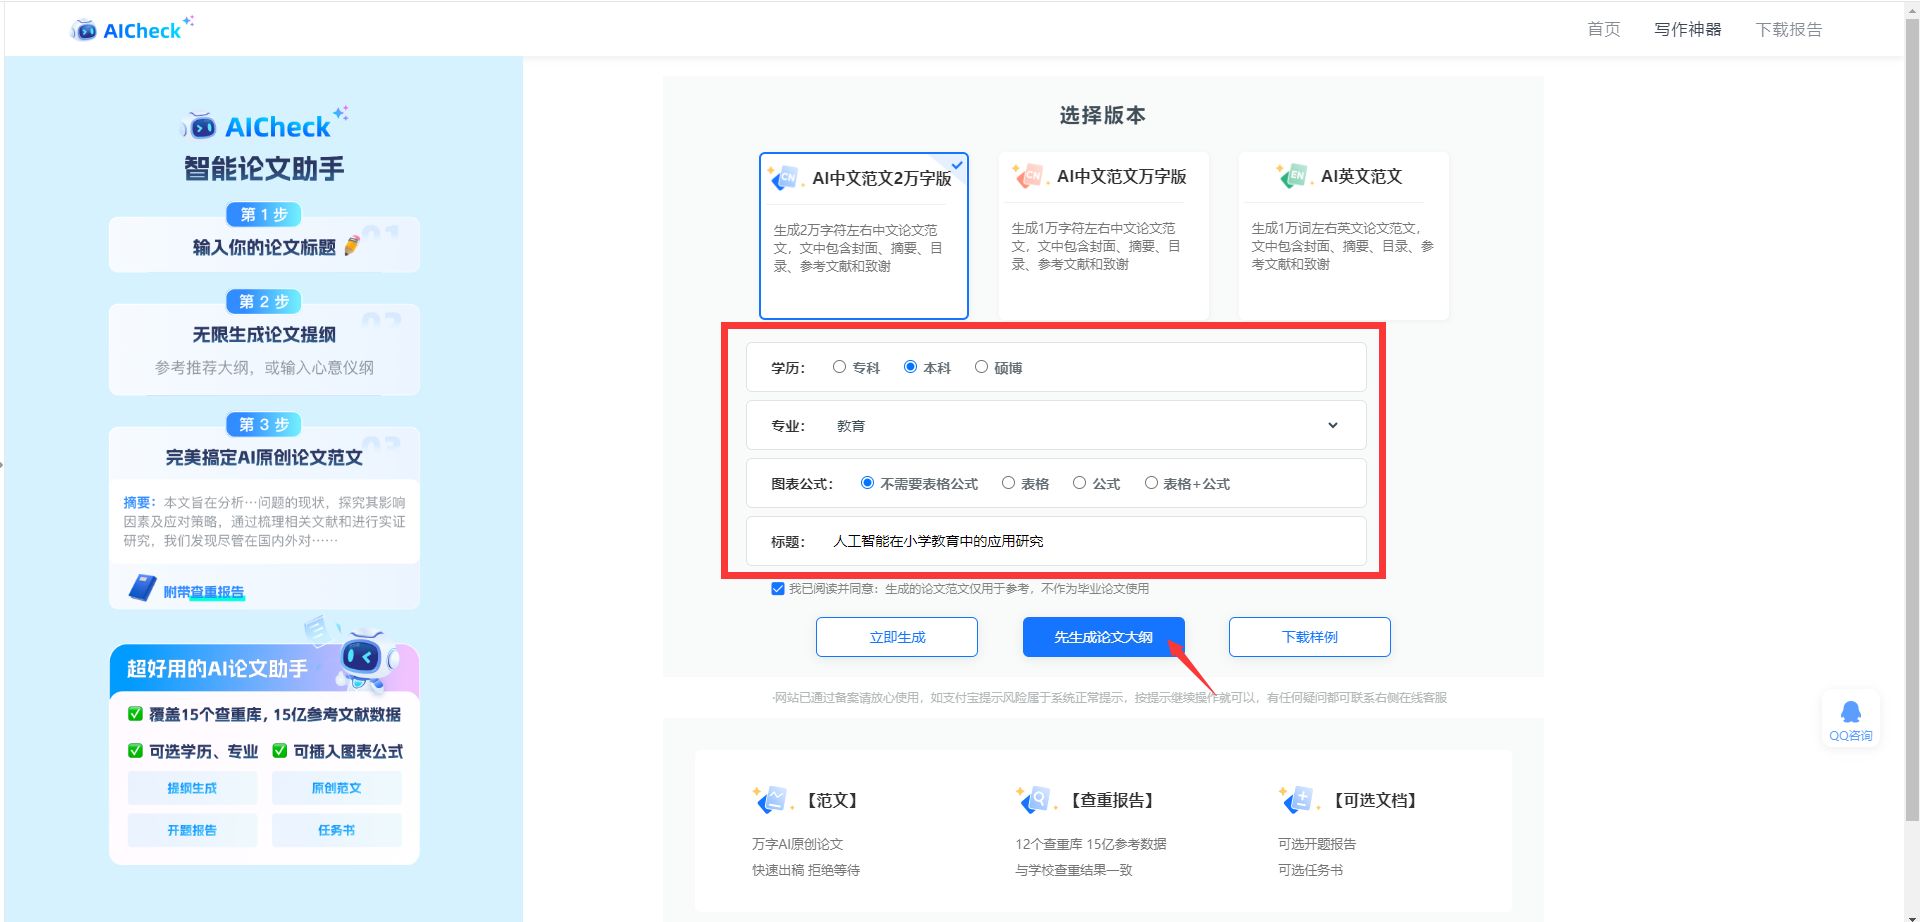
Task: Click the large AICheck sidebar logo
Action: tap(265, 125)
